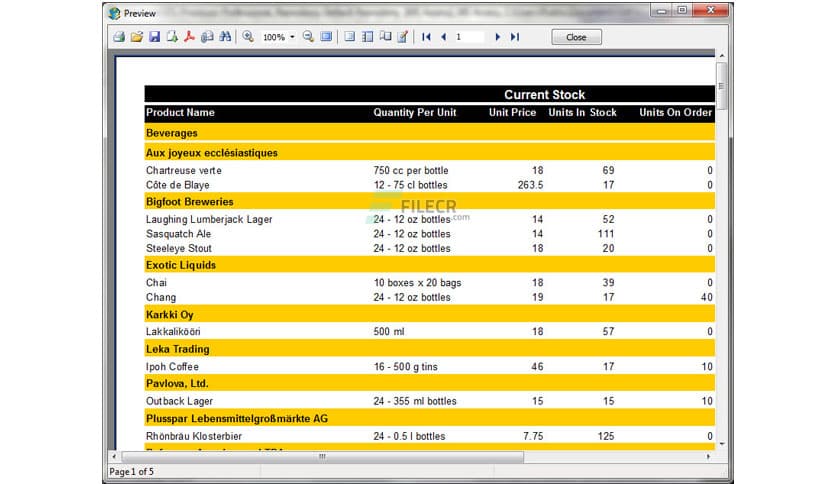Export to PDF using the red Acrobat icon
Screen dimensions: 836x484
tap(189, 37)
